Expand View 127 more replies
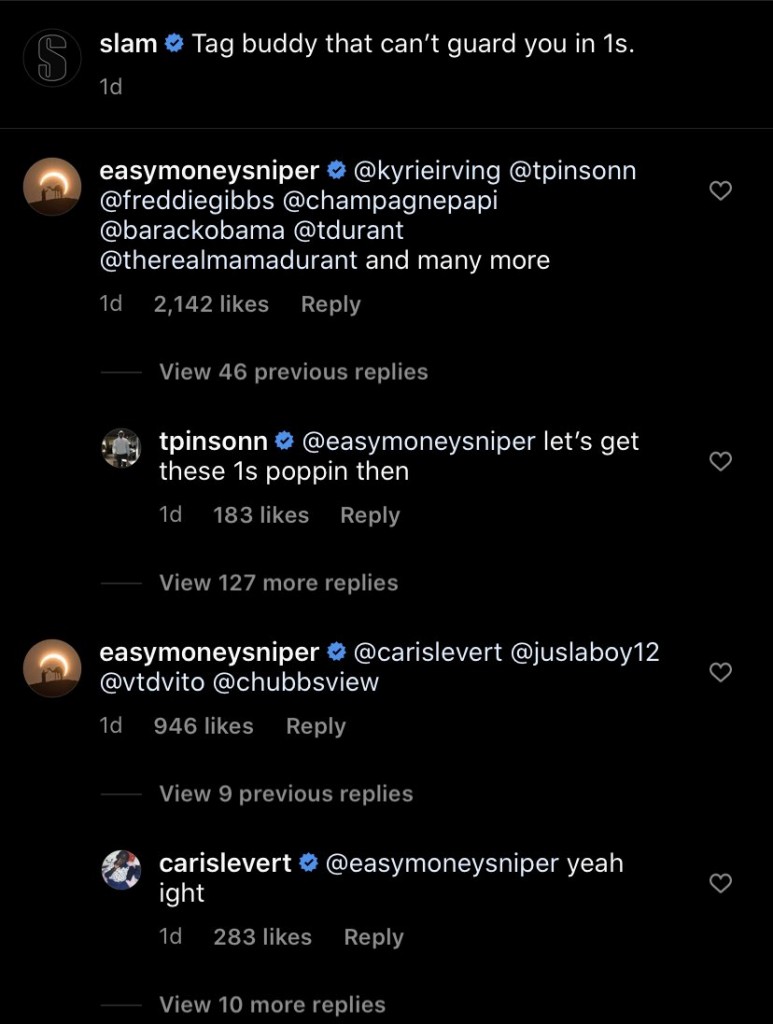This screenshot has width=773, height=1024. [x=278, y=583]
